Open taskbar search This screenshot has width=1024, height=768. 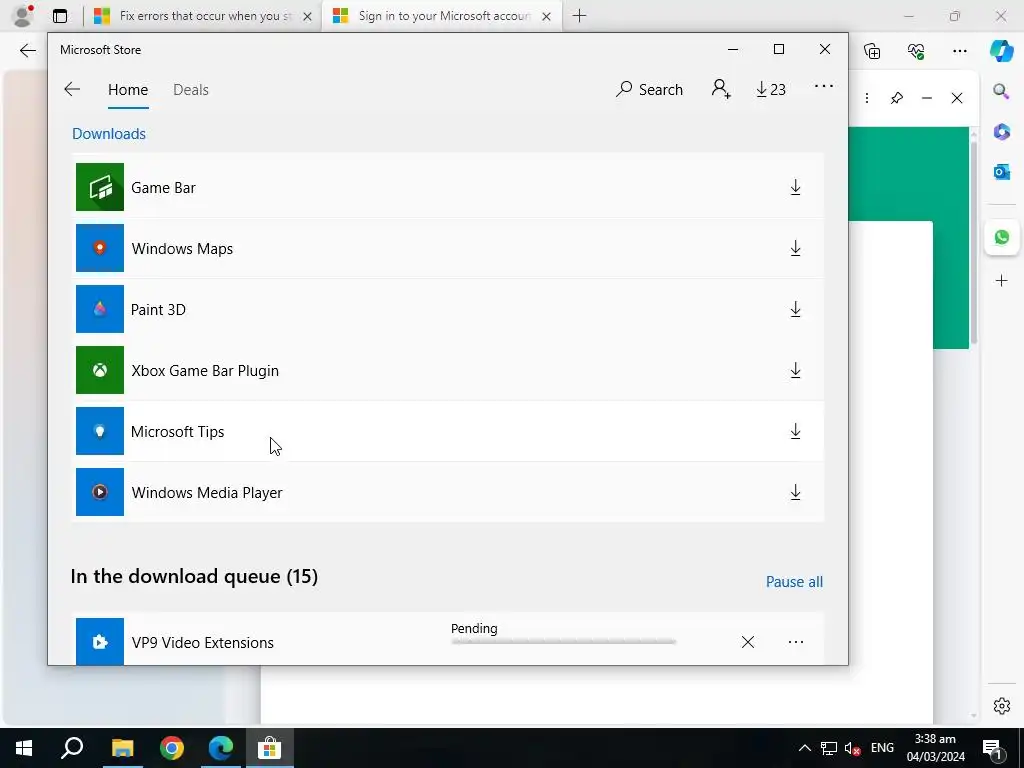[72, 748]
